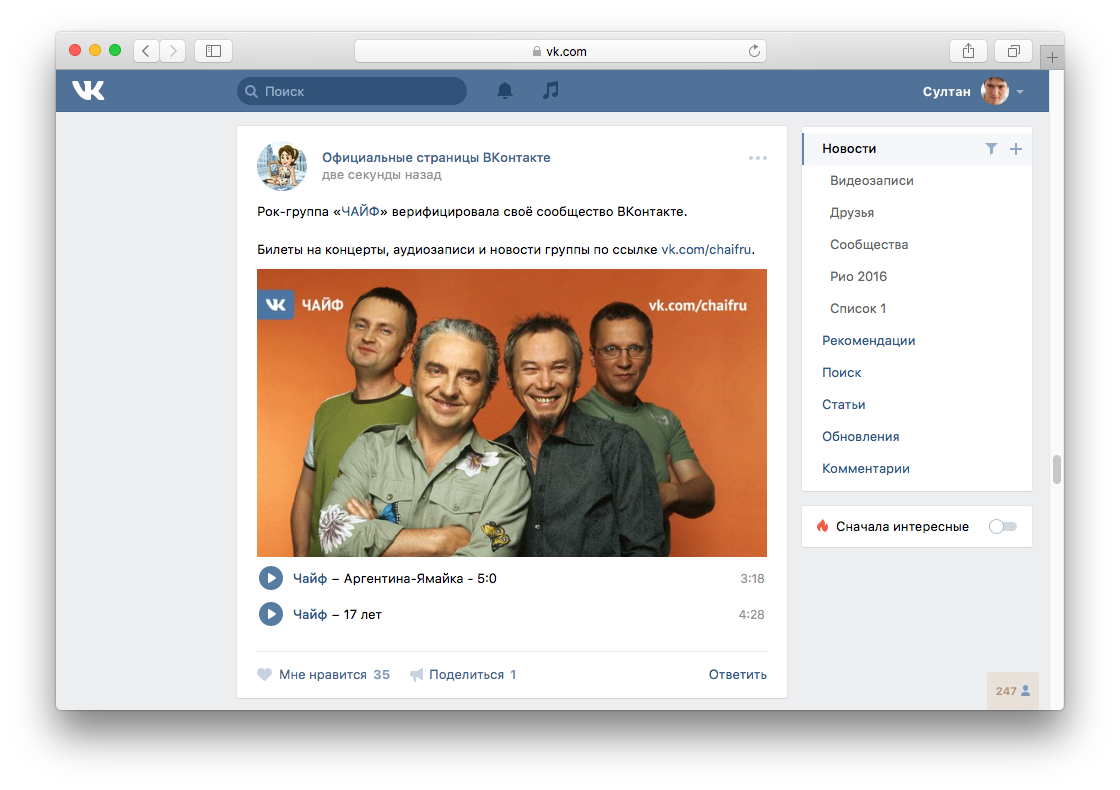This screenshot has width=1120, height=790.
Task: Toggle the 'Сначала интересные' switch
Action: tap(1002, 526)
